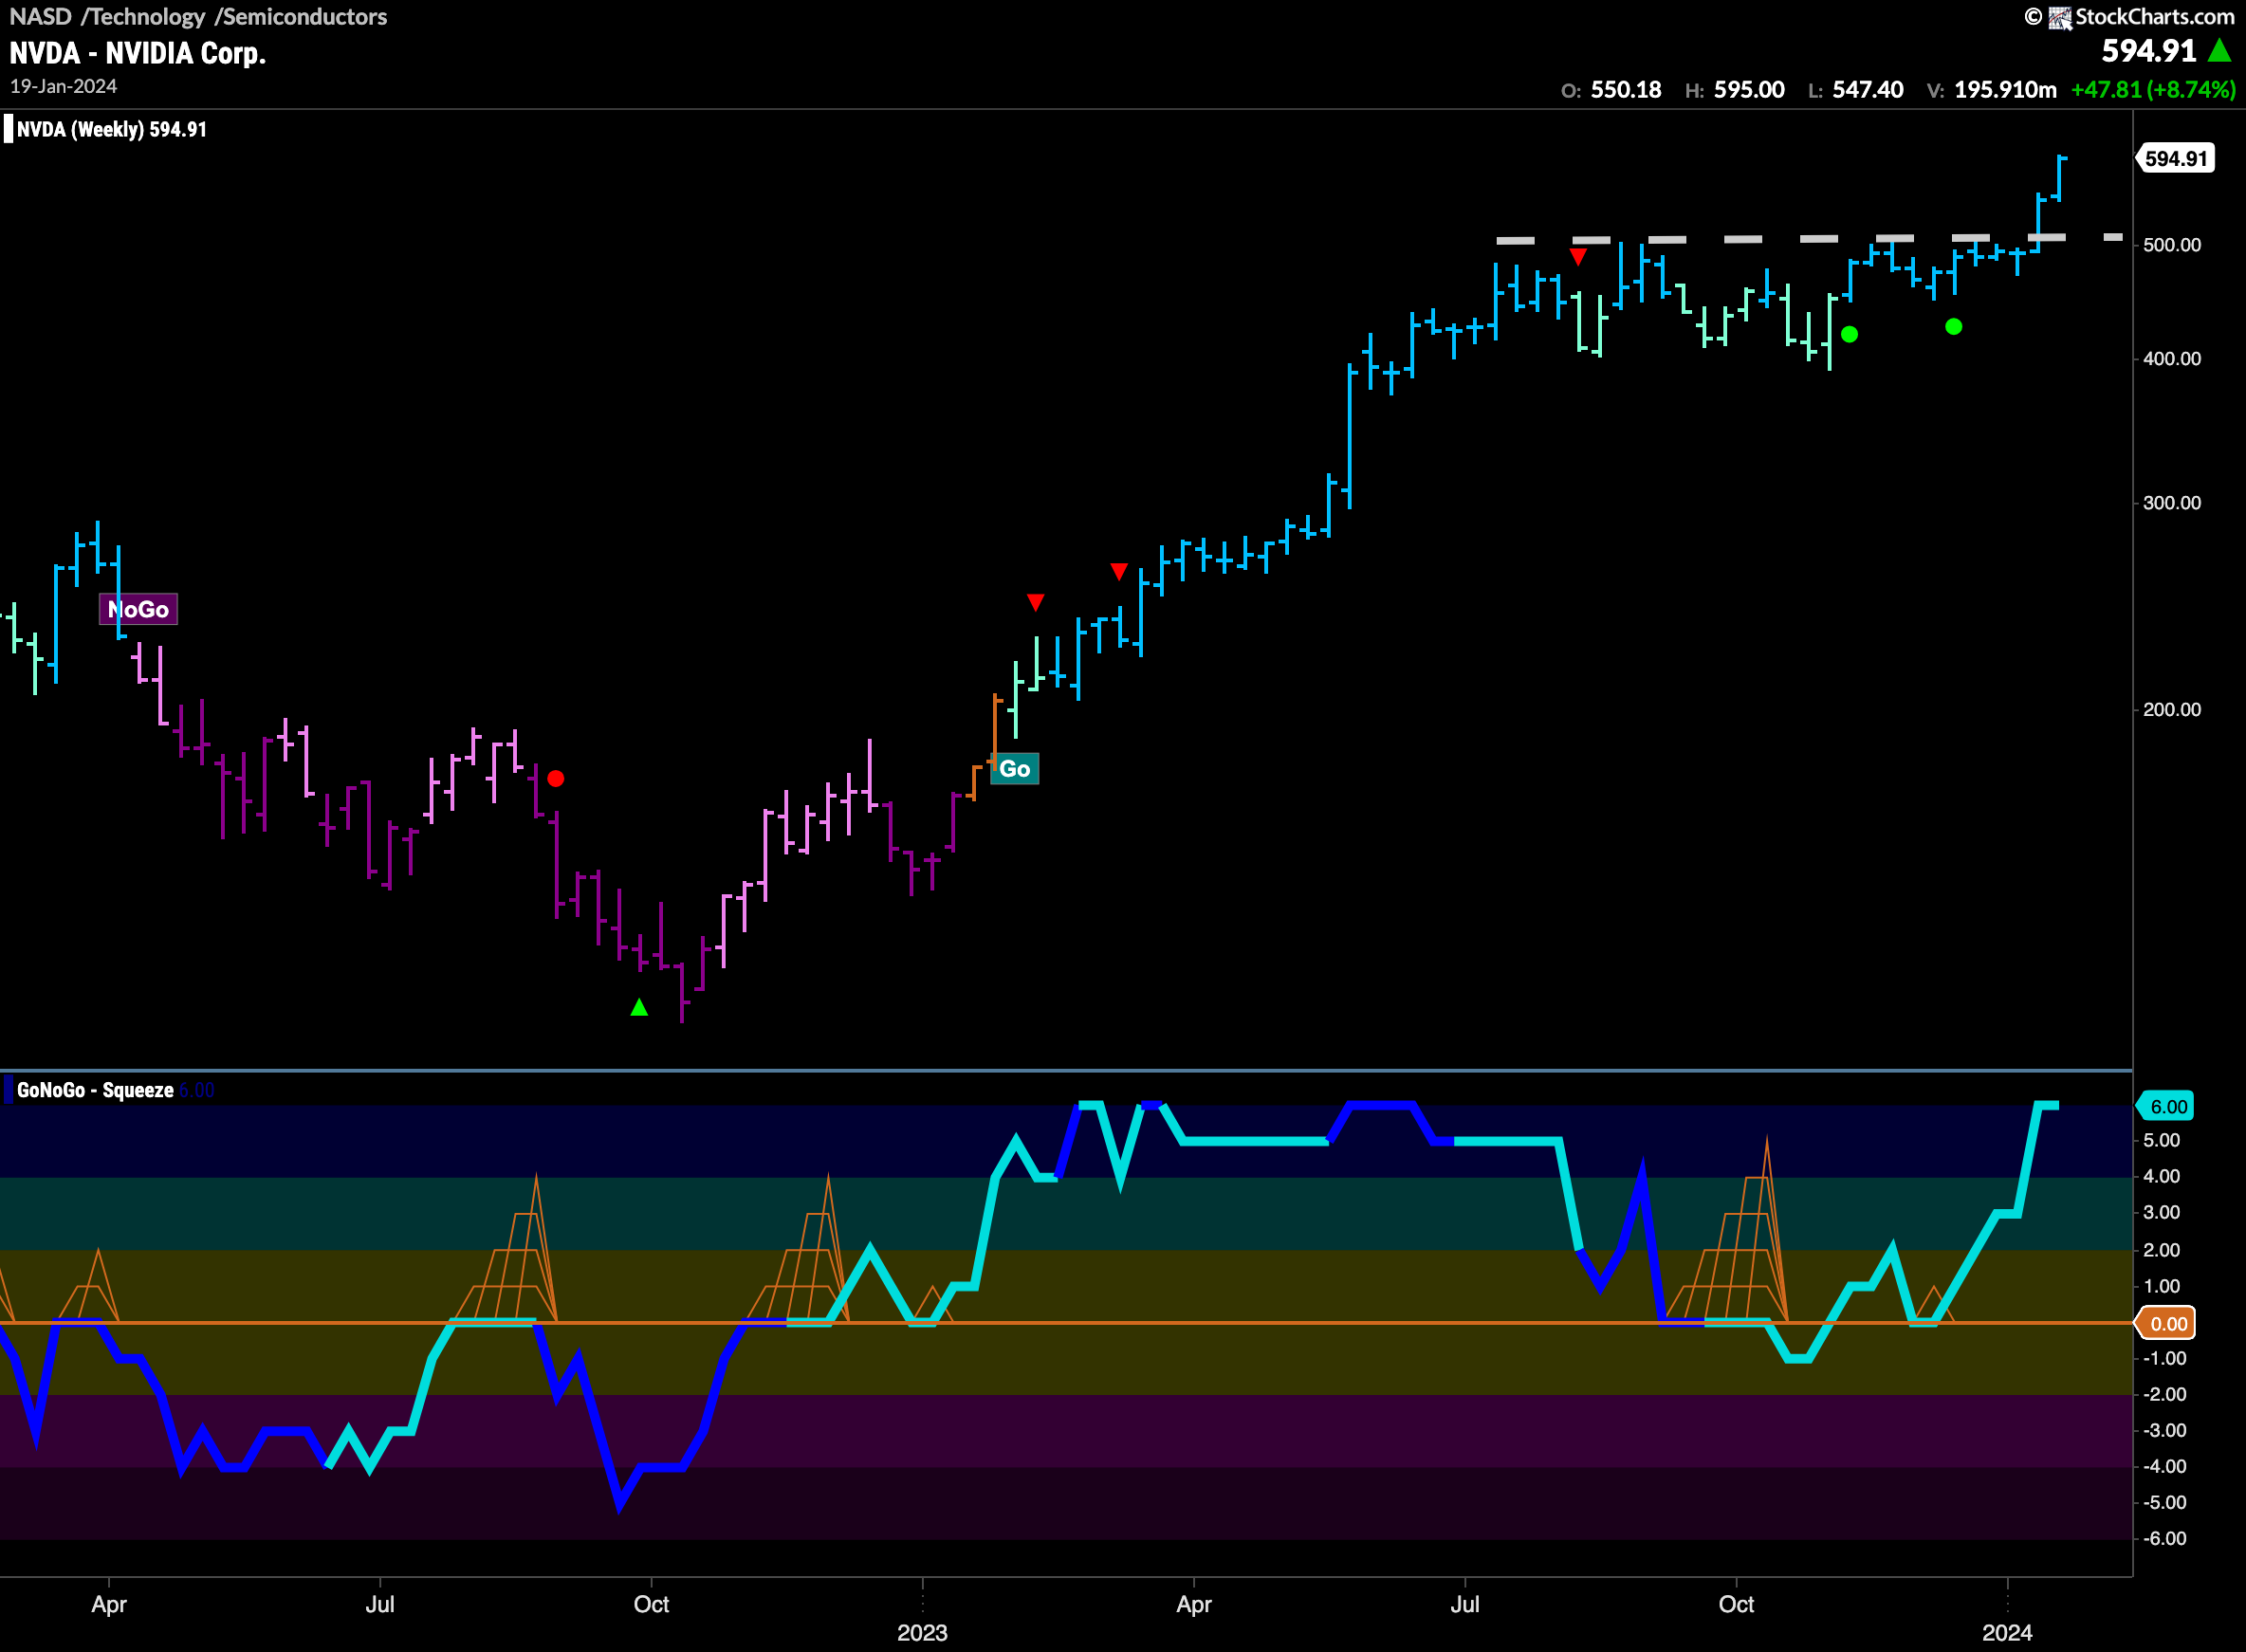
Task: Click the red circle marker near Sep 2022
Action: (x=556, y=778)
